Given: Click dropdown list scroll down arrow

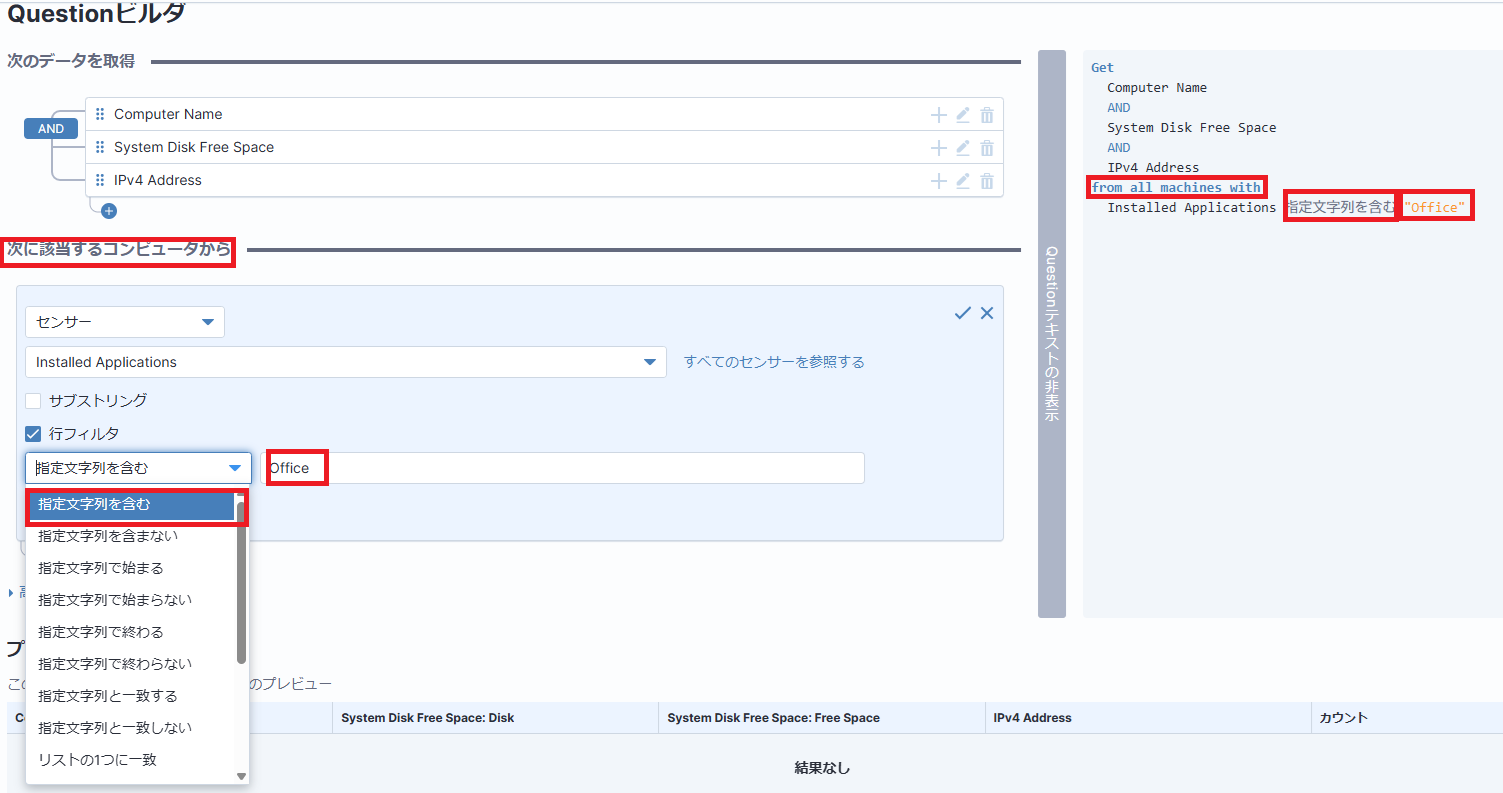Looking at the screenshot, I should pyautogui.click(x=241, y=776).
